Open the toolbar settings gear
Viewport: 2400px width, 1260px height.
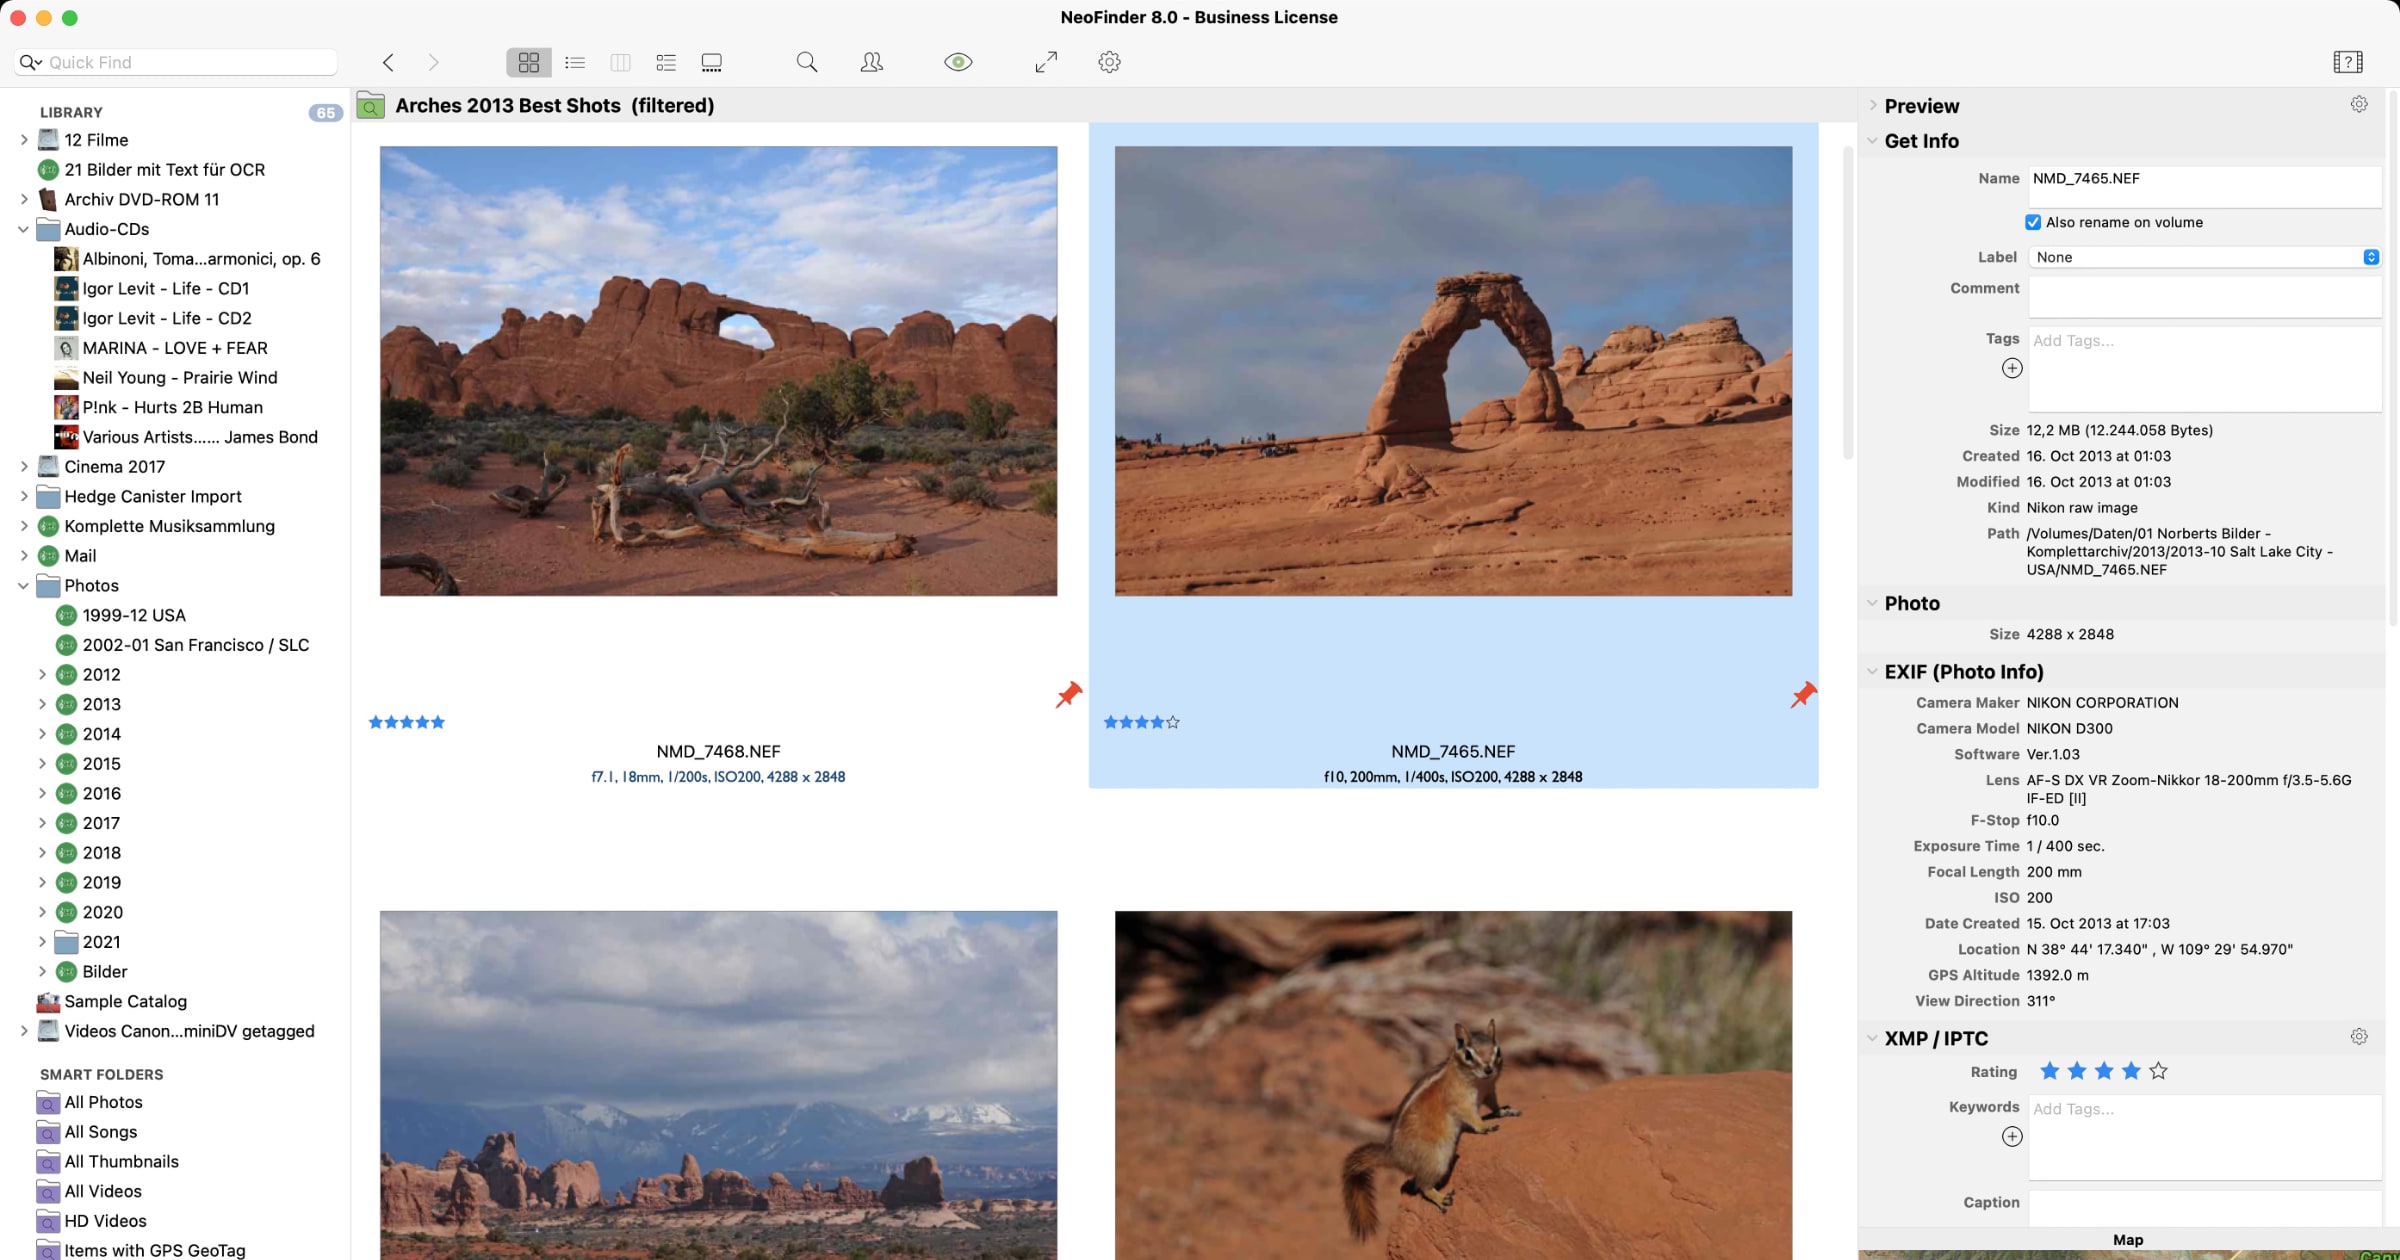pos(1109,62)
